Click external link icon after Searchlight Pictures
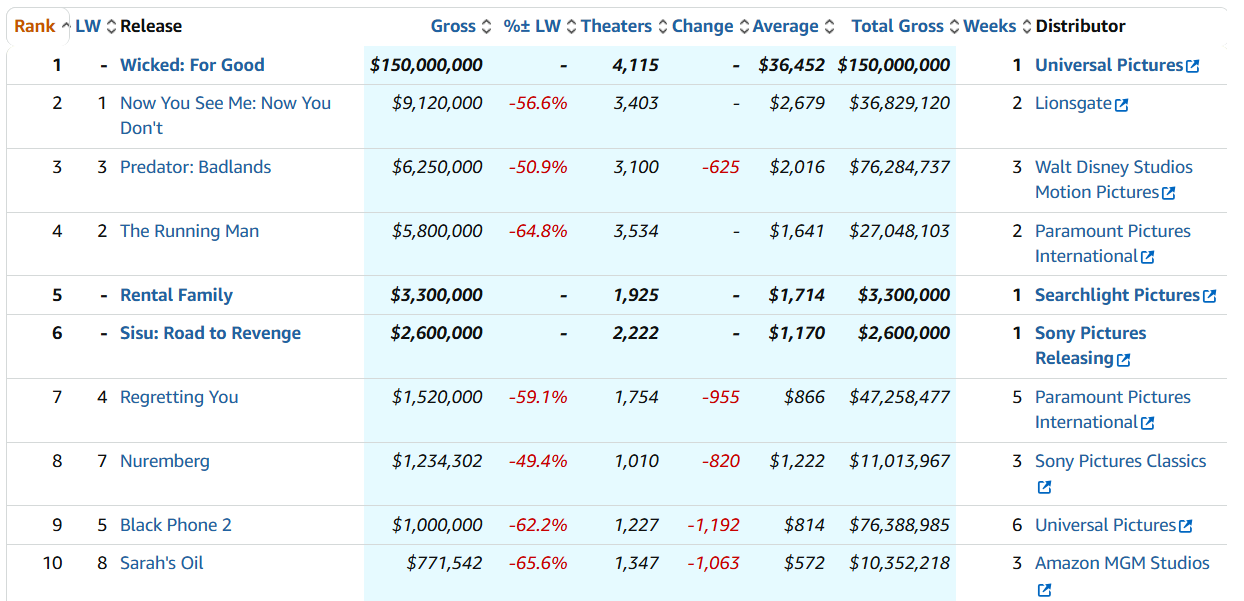Image resolution: width=1244 pixels, height=601 pixels. coord(1209,296)
